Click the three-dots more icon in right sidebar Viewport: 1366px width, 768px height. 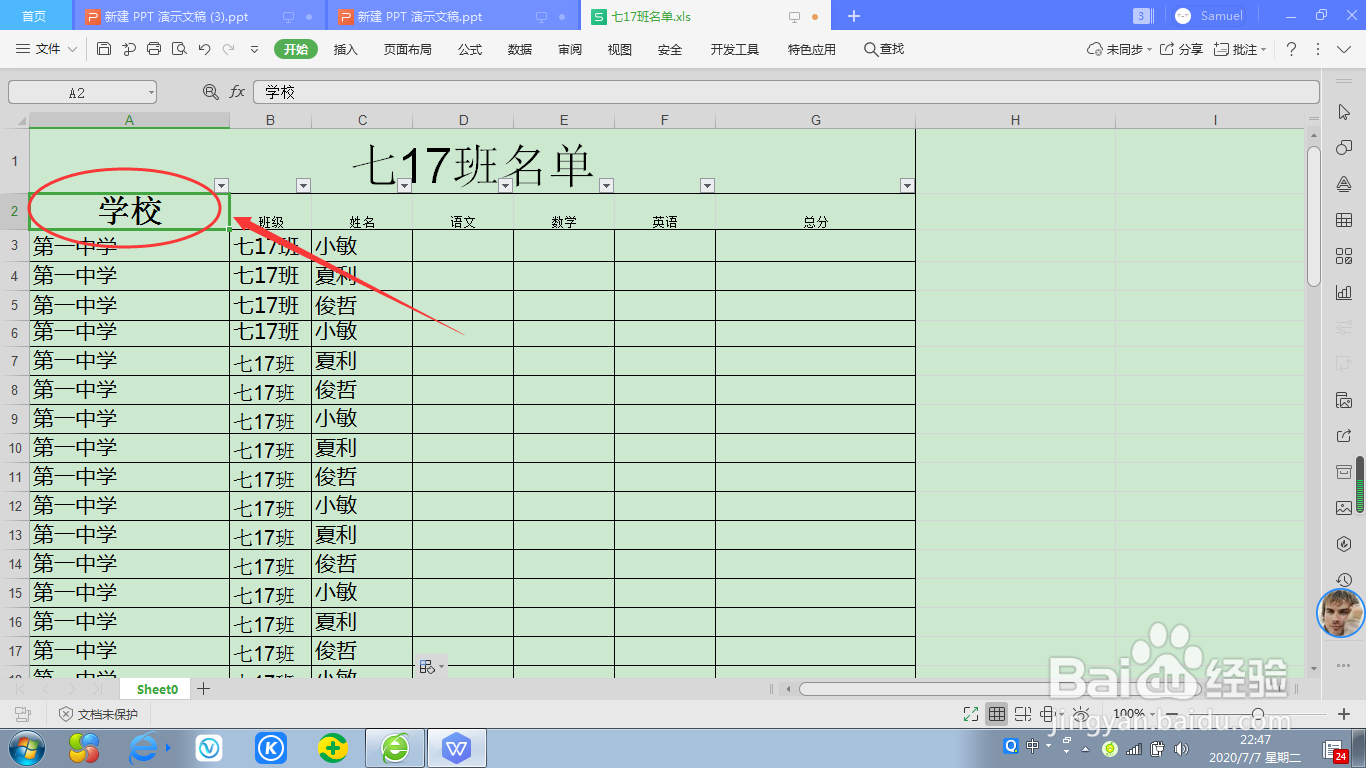pos(1344,665)
